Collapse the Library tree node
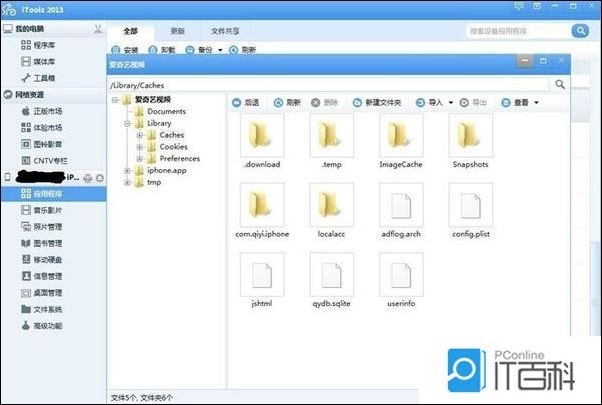 [x=127, y=124]
